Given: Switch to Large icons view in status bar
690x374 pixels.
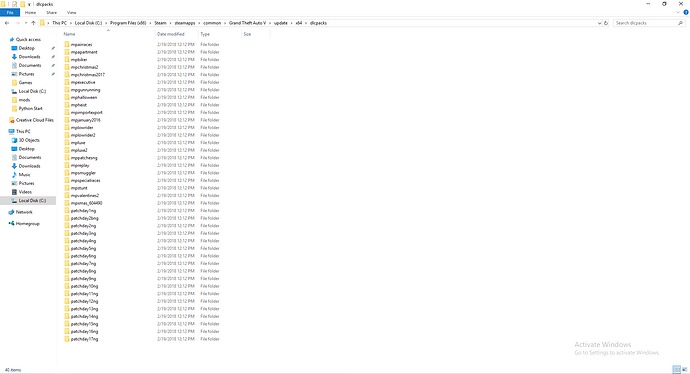Looking at the screenshot, I should 684,370.
